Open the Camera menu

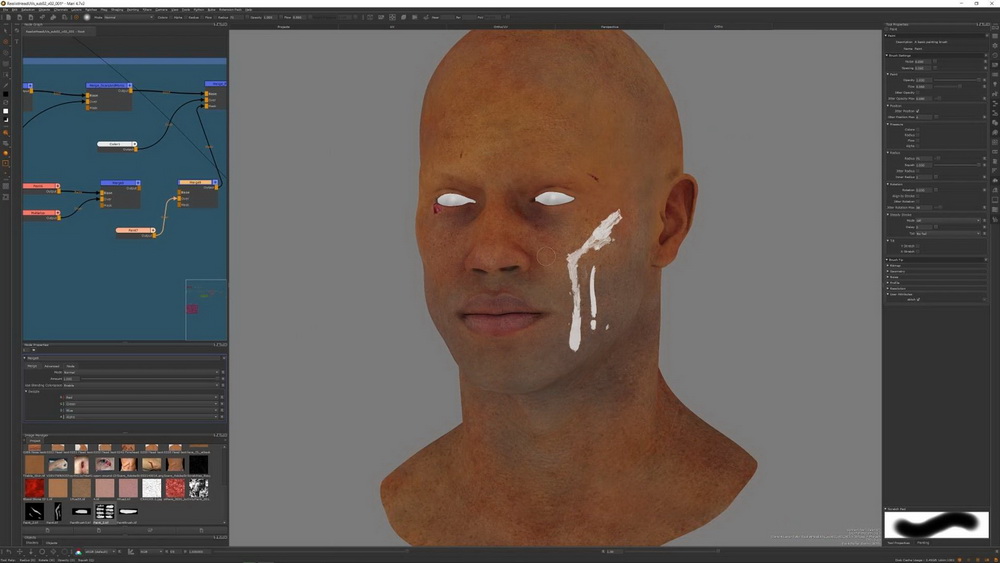point(161,10)
